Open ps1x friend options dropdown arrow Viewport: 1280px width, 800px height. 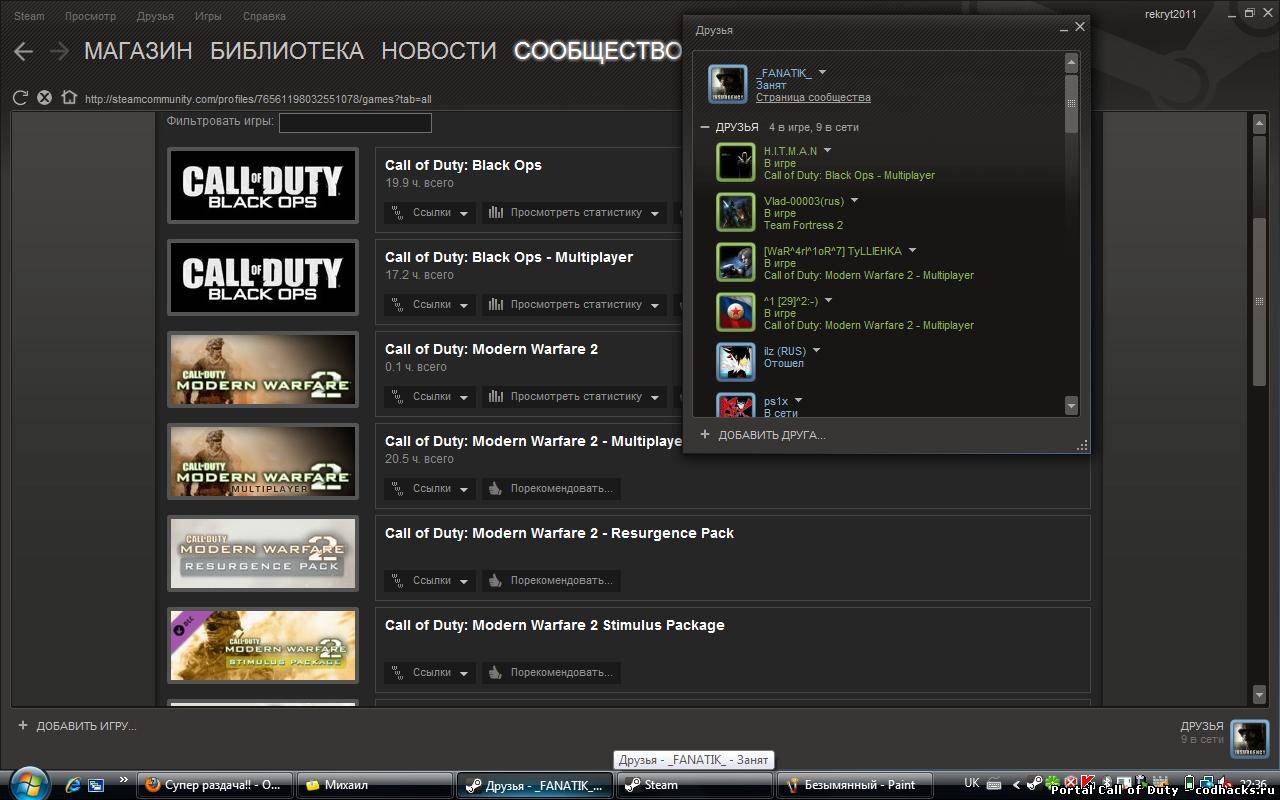(798, 401)
